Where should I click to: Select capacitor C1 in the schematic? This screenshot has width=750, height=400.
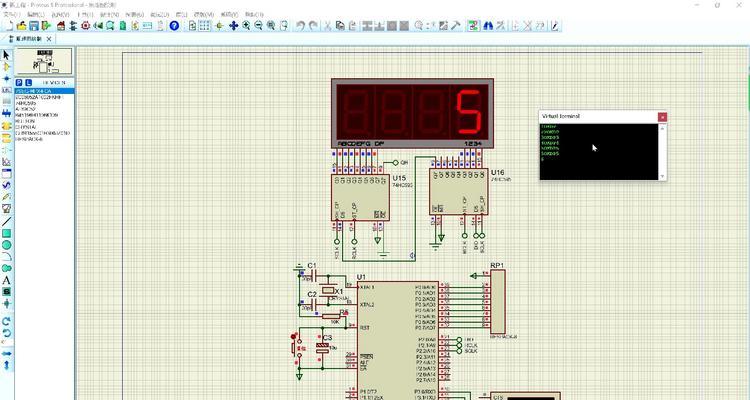coord(314,275)
